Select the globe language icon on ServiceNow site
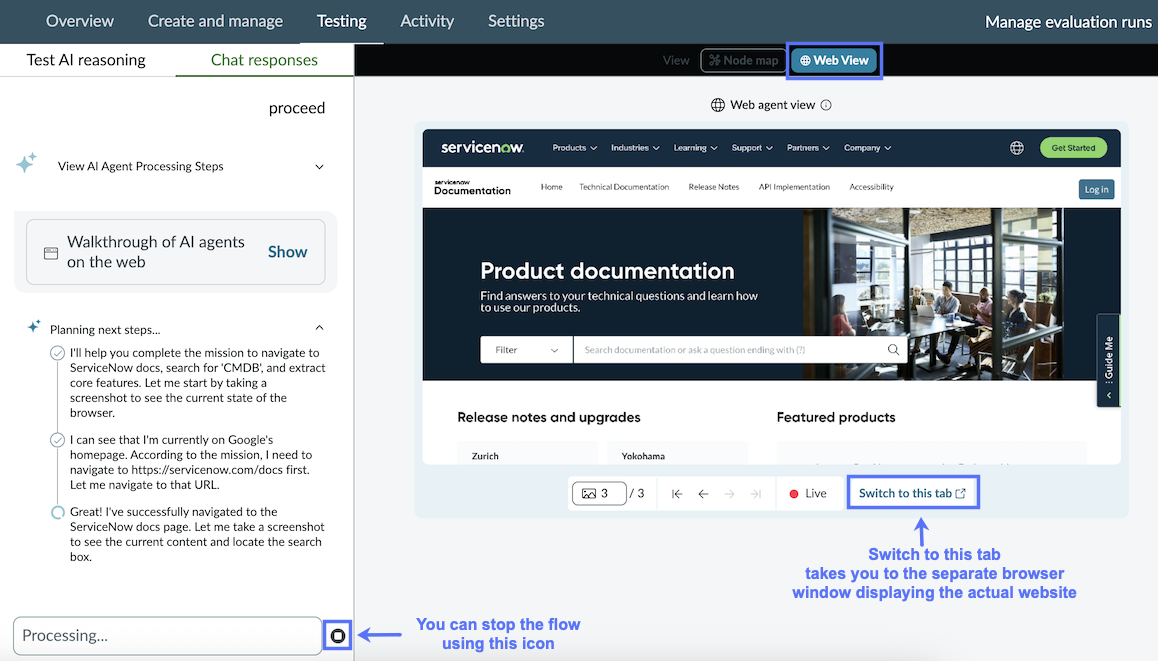The width and height of the screenshot is (1158, 661). pyautogui.click(x=1017, y=148)
